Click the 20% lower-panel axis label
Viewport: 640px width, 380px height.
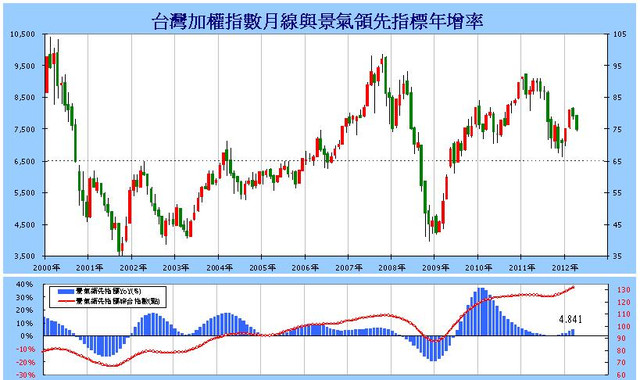[x=24, y=310]
